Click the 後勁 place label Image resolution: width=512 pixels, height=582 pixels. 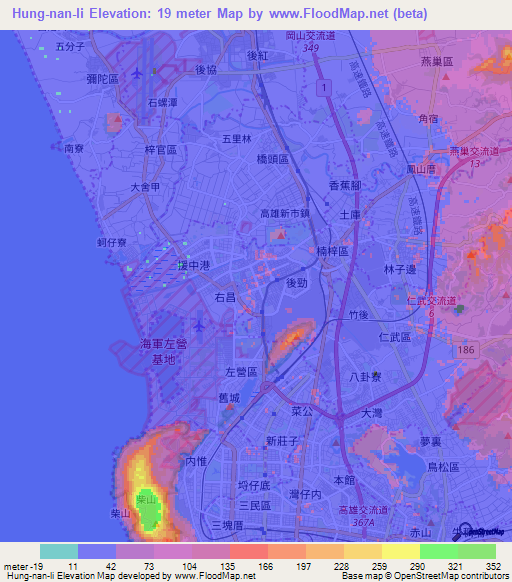click(297, 283)
